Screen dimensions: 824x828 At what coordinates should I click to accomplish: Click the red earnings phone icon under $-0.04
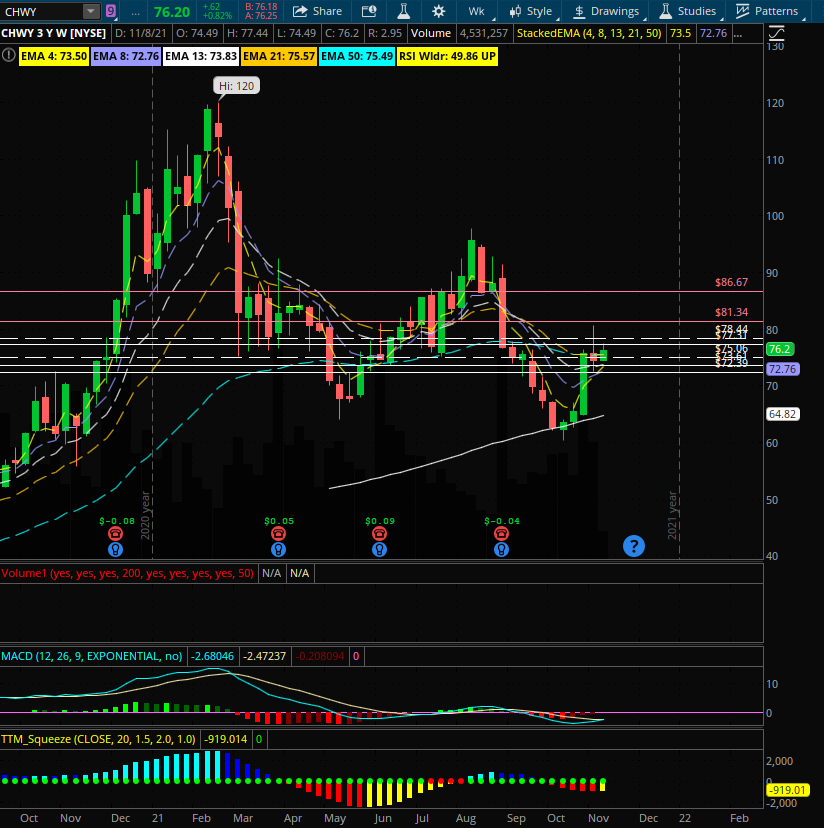[x=501, y=533]
